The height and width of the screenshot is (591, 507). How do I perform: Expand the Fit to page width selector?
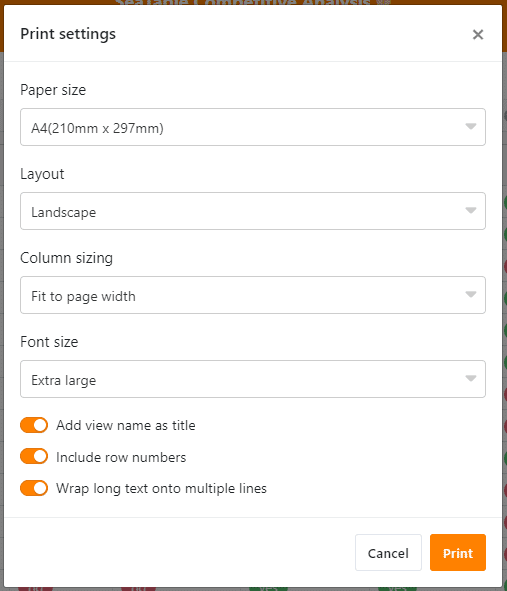[x=253, y=295]
